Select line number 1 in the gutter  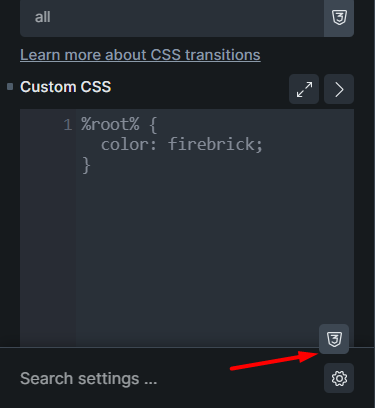68,125
